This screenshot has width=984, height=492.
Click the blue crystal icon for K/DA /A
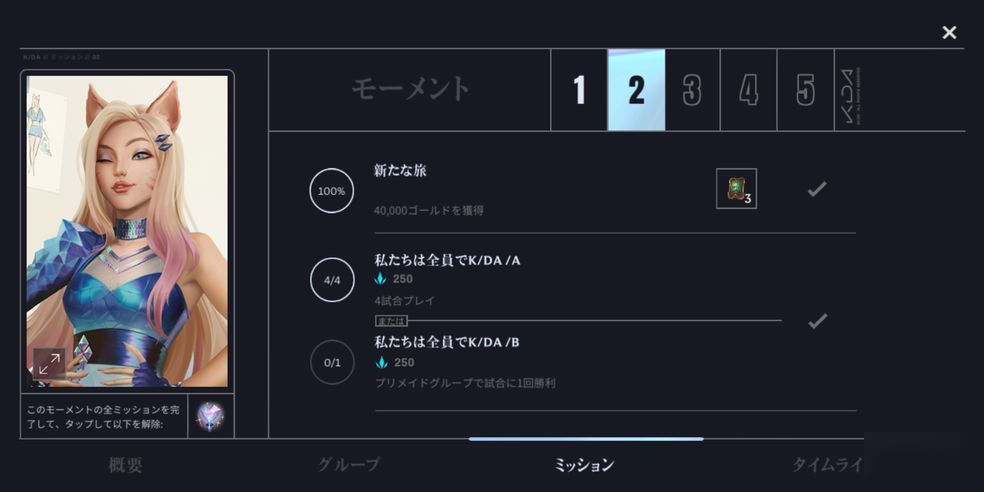click(x=380, y=279)
